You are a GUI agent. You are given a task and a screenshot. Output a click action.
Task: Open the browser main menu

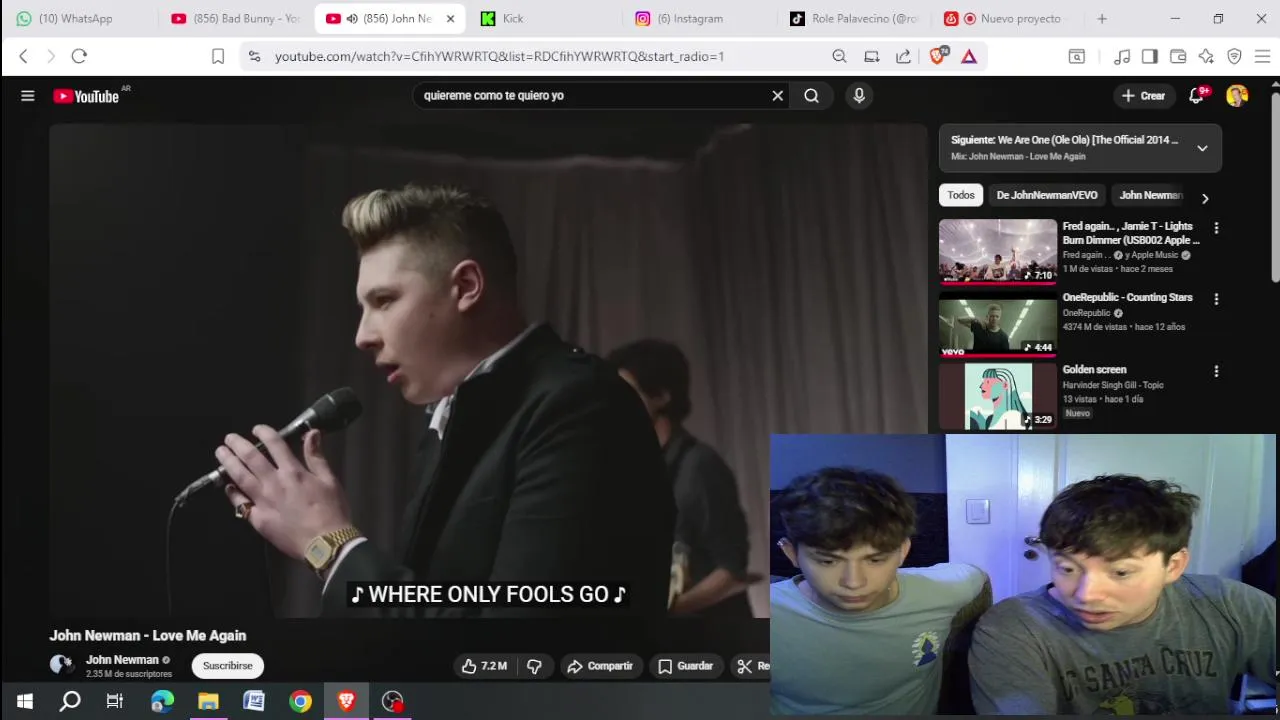pyautogui.click(x=1262, y=56)
